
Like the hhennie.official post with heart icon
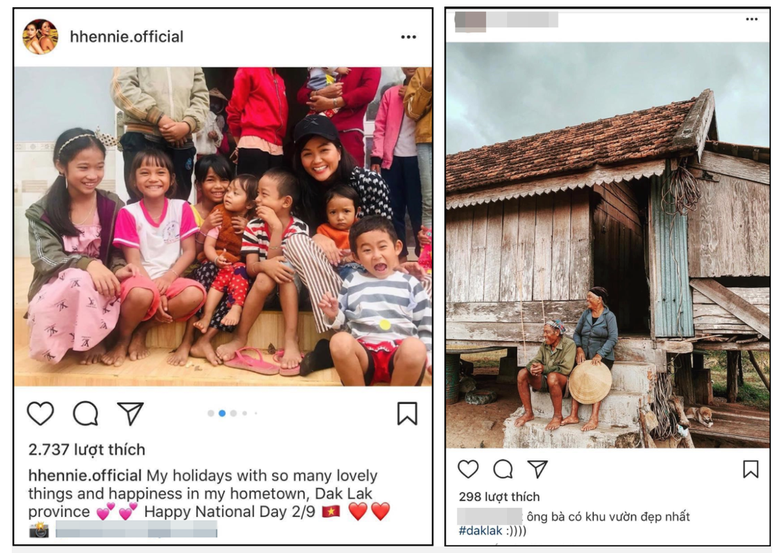[x=40, y=413]
